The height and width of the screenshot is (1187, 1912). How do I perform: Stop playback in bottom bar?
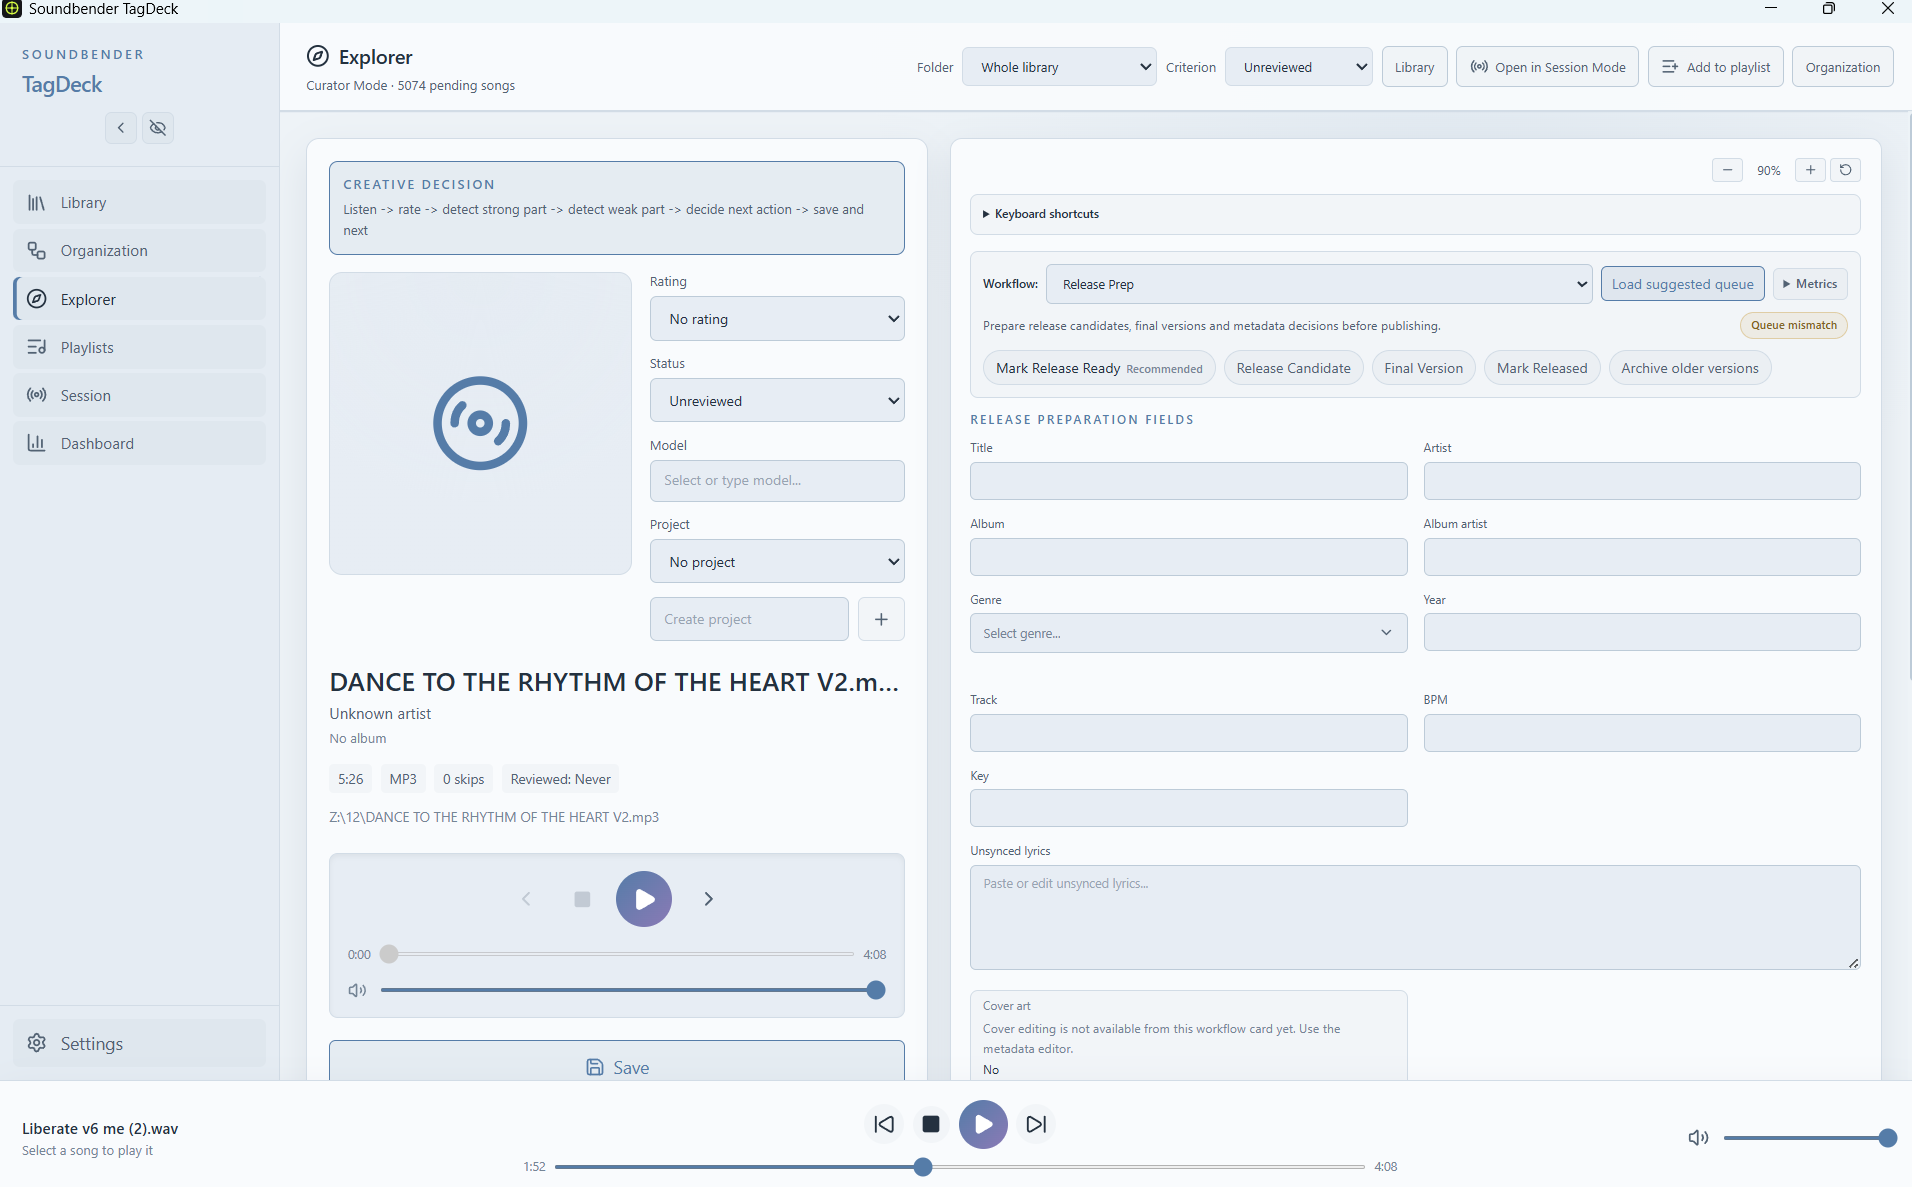click(x=931, y=1124)
